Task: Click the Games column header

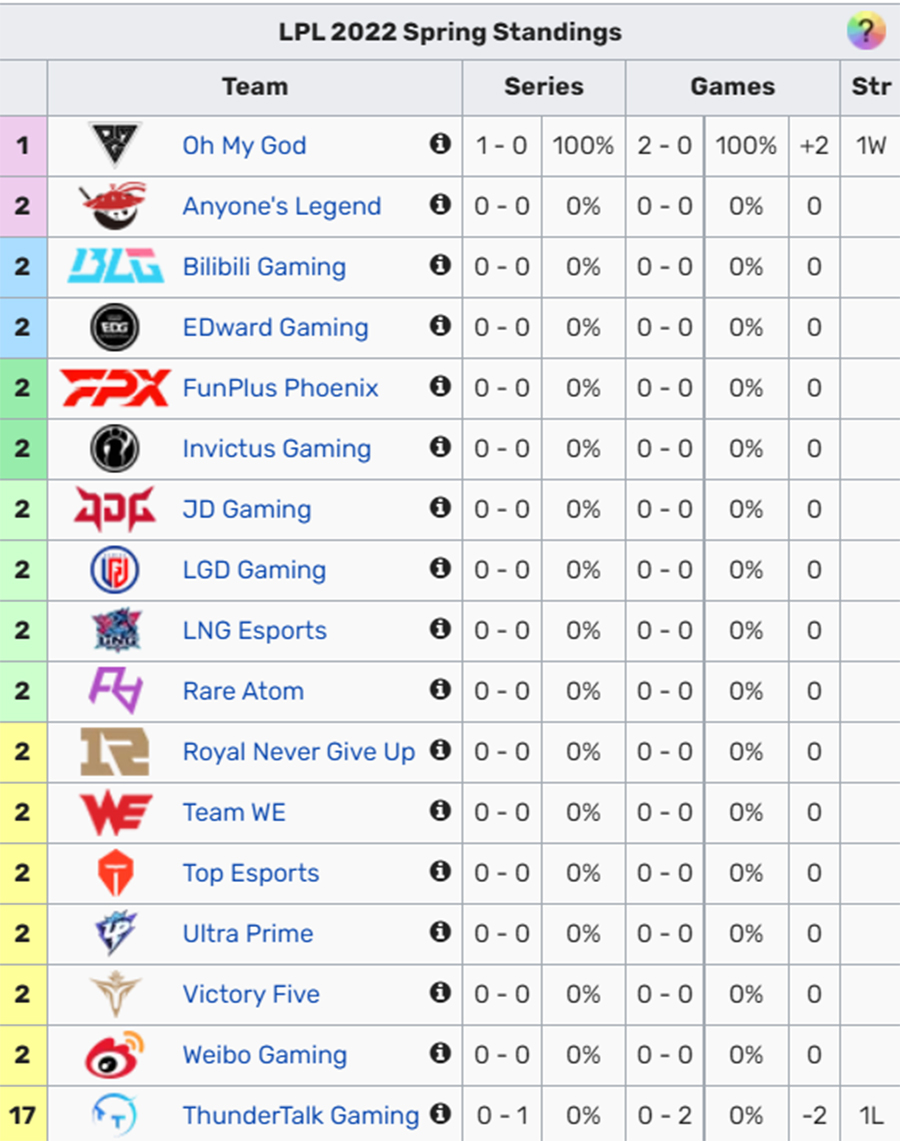Action: (733, 87)
